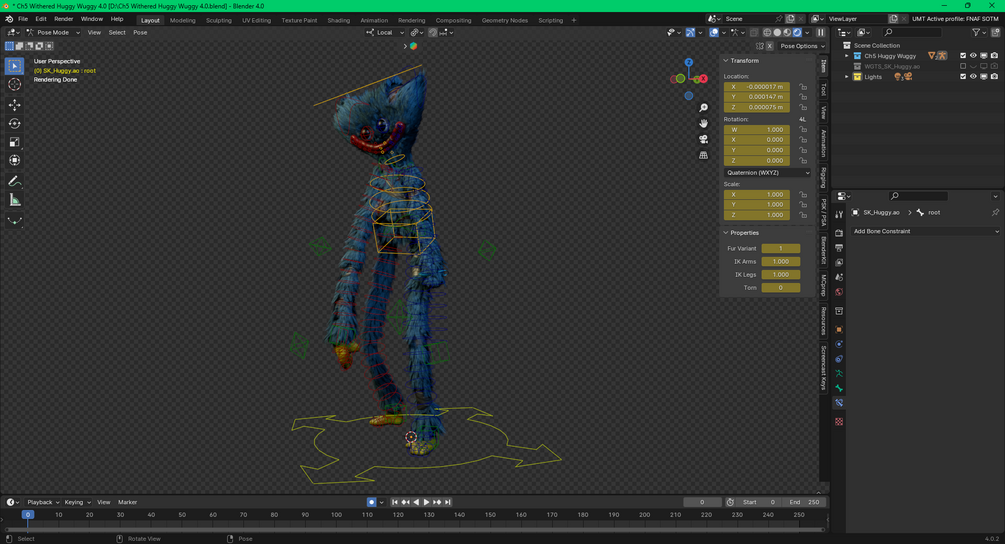Click the Fur Variant property field

point(781,249)
